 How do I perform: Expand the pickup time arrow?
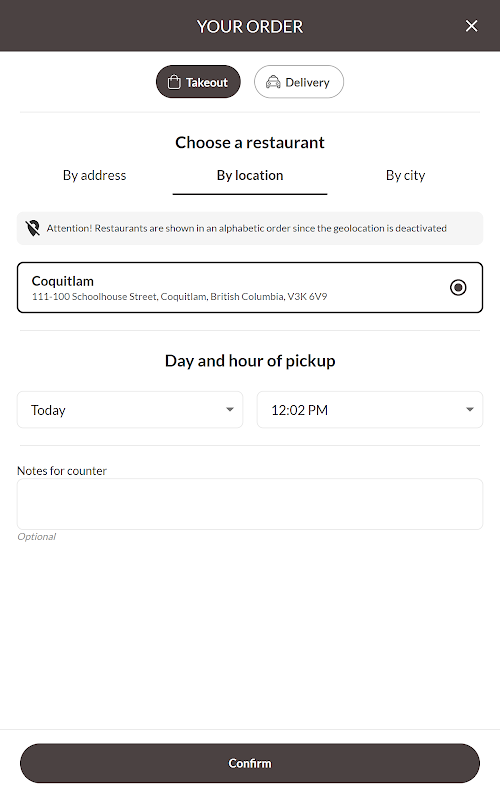click(470, 410)
